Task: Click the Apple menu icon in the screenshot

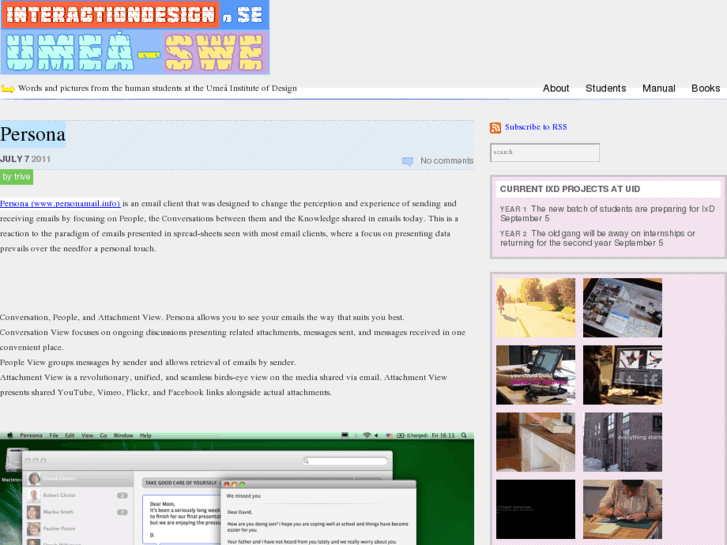Action: pos(9,436)
